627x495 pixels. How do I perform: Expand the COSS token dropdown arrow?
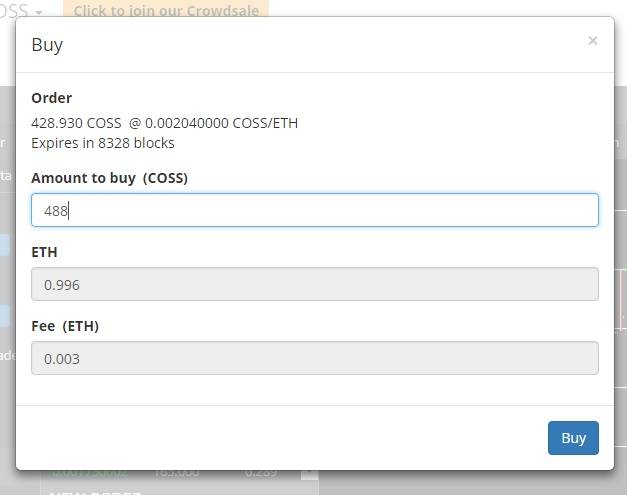[x=39, y=13]
